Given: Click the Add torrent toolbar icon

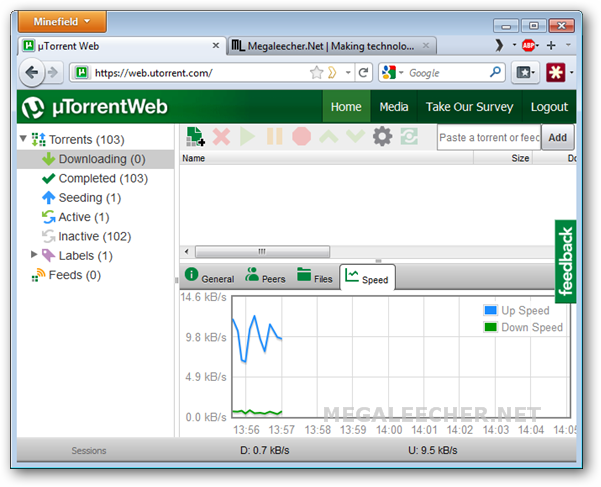Looking at the screenshot, I should pyautogui.click(x=195, y=136).
